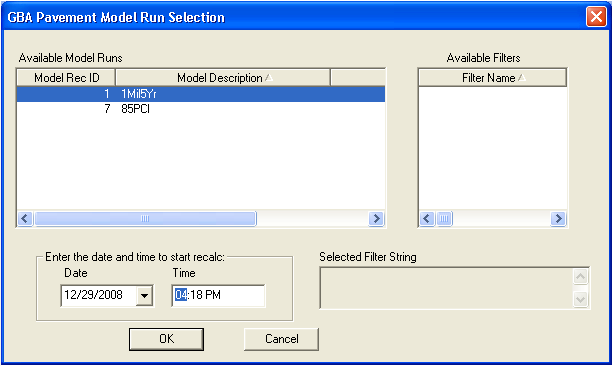613x366 pixels.
Task: Click the blank third column header in model runs
Action: [x=358, y=78]
